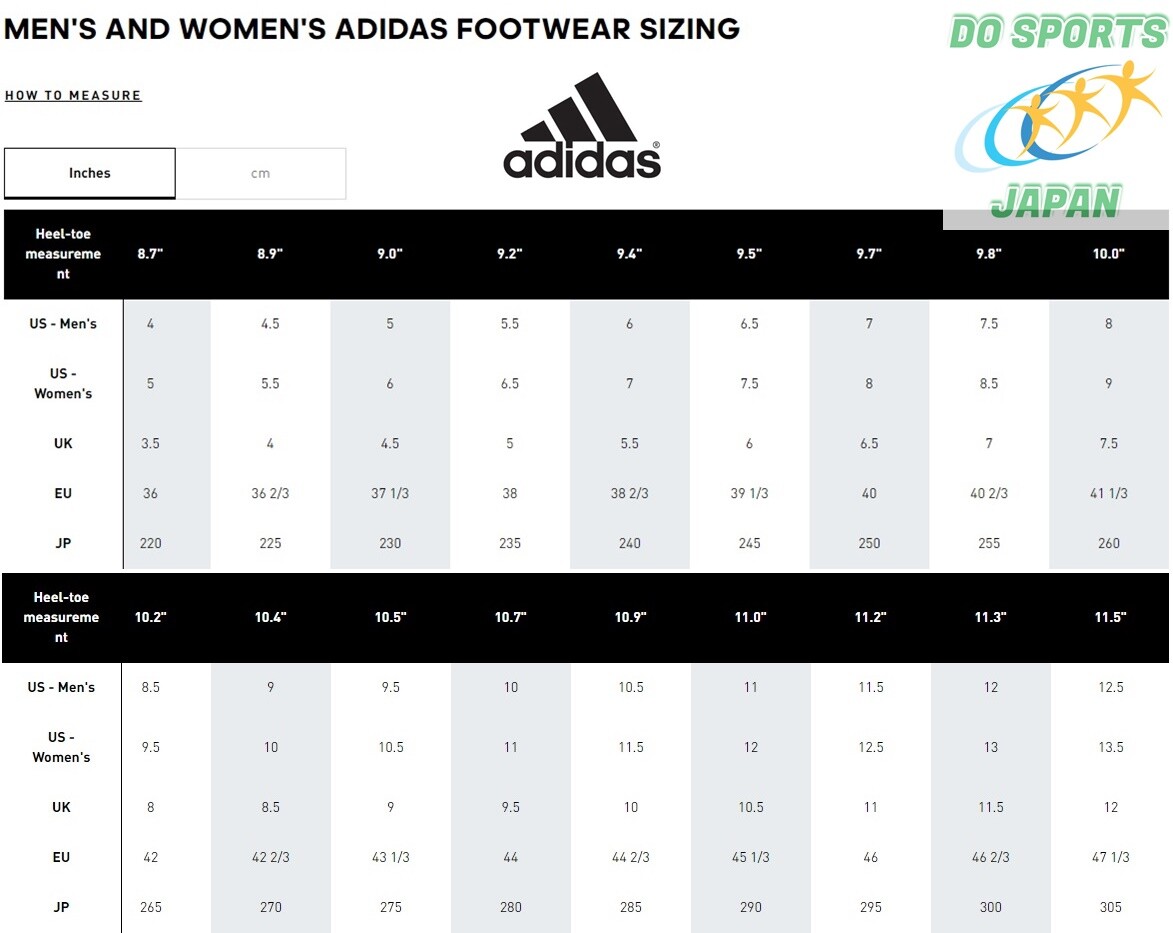
Task: Click the 10.2" heel-toe column header
Action: click(x=150, y=617)
